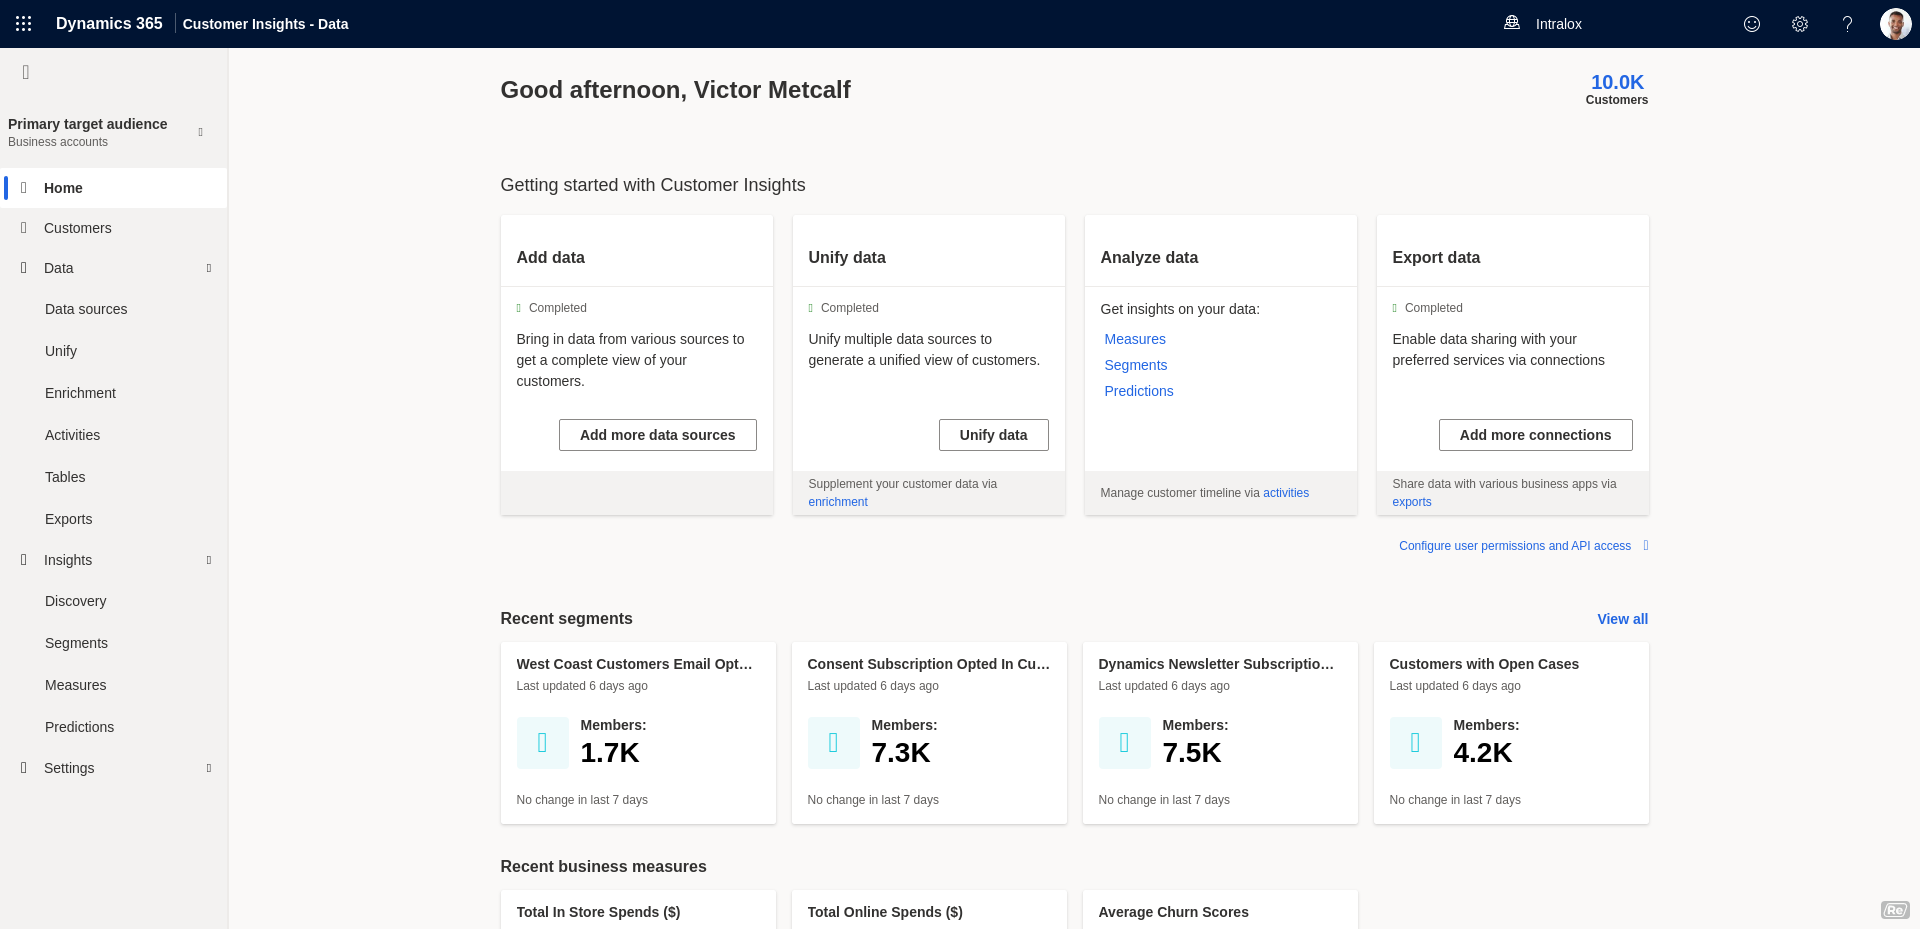Open the Dynamics 365 app launcher grid

[x=24, y=24]
